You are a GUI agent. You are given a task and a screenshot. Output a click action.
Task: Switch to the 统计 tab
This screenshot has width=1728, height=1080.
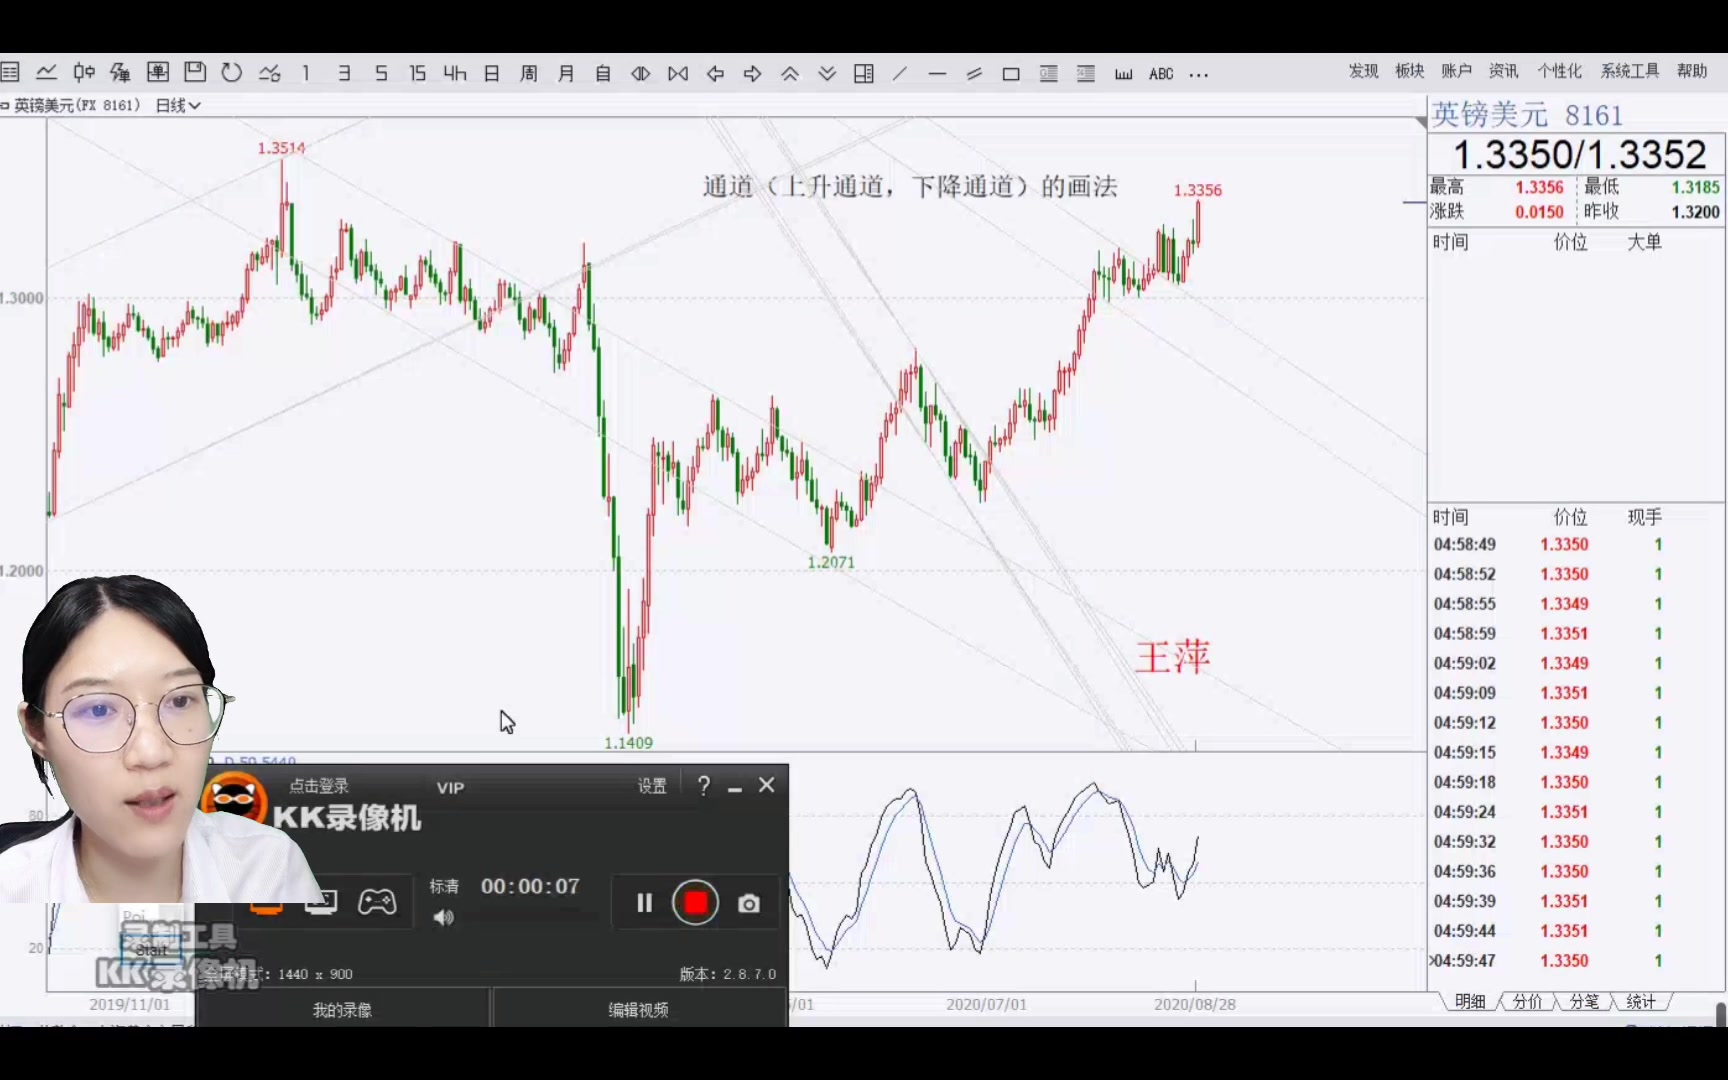(1641, 1001)
